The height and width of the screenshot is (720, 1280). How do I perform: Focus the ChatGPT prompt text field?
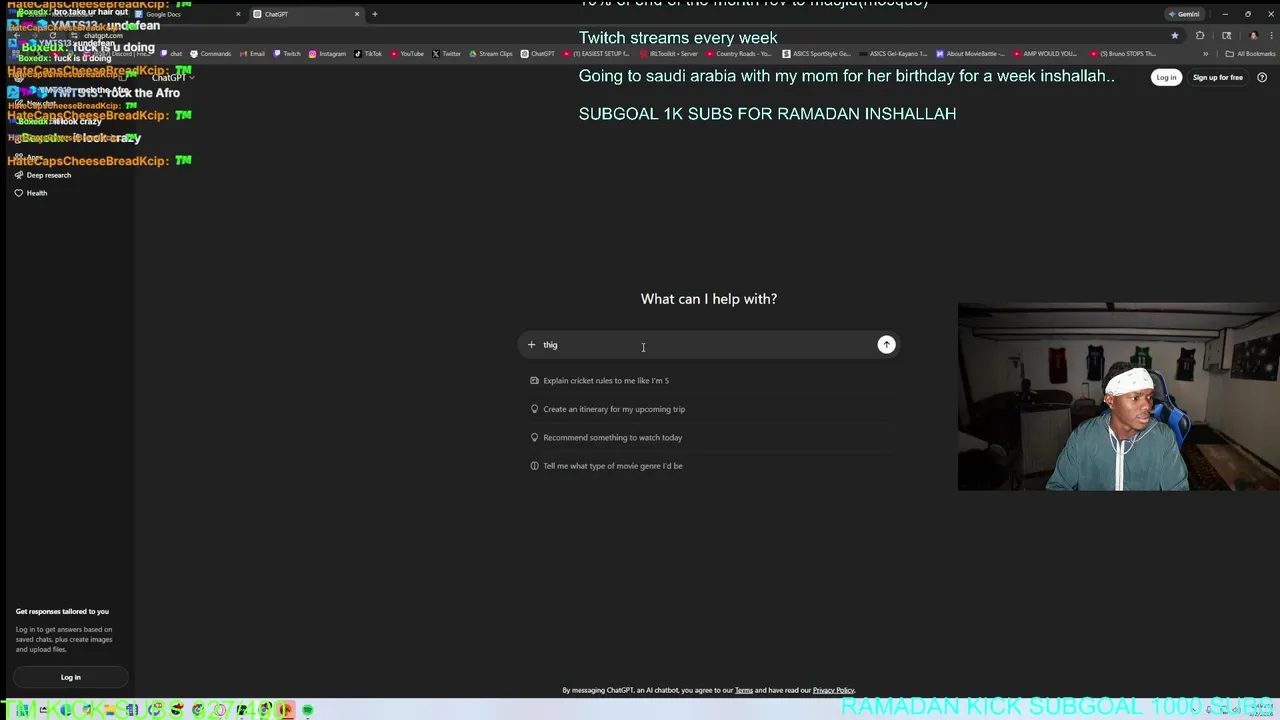click(x=708, y=345)
